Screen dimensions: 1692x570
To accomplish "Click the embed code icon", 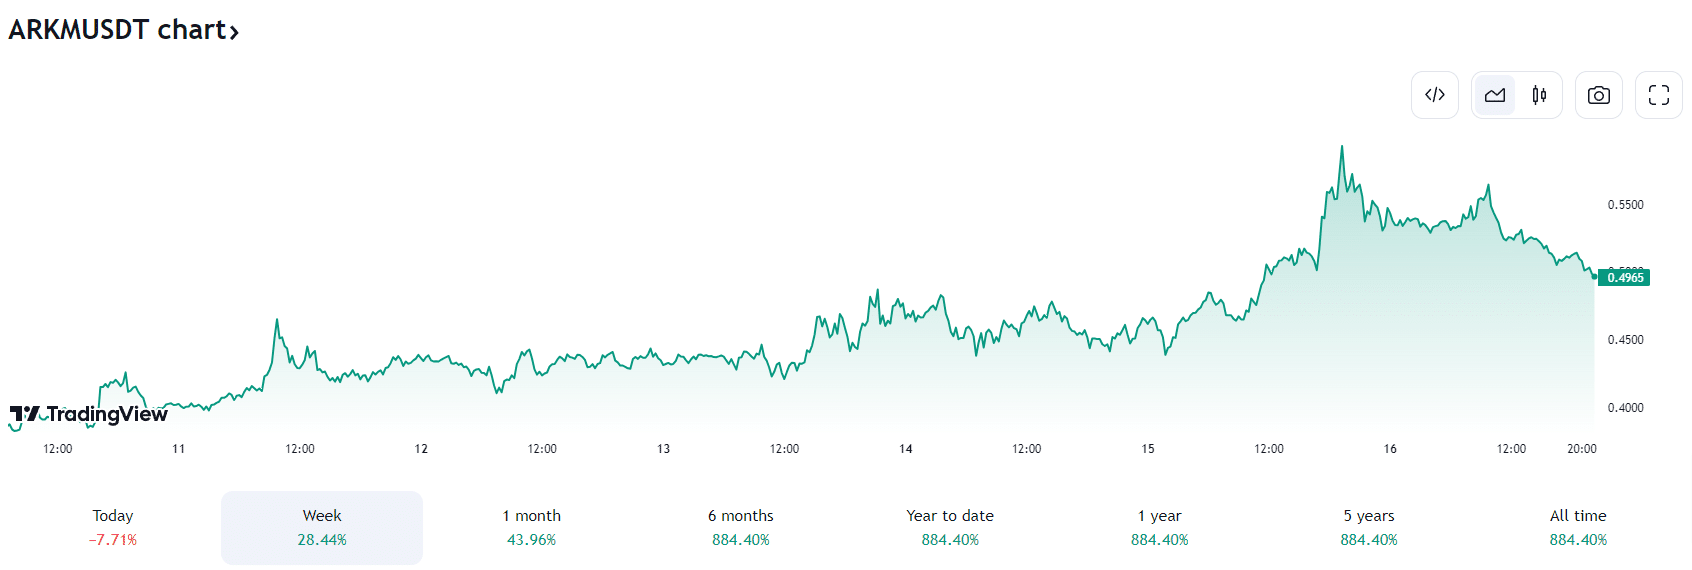I will tap(1435, 95).
